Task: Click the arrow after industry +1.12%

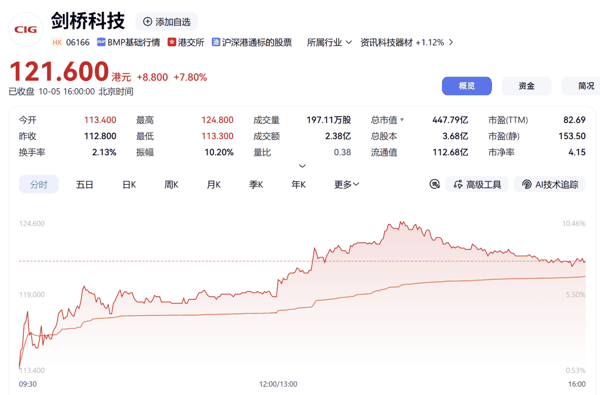Action: (x=451, y=42)
